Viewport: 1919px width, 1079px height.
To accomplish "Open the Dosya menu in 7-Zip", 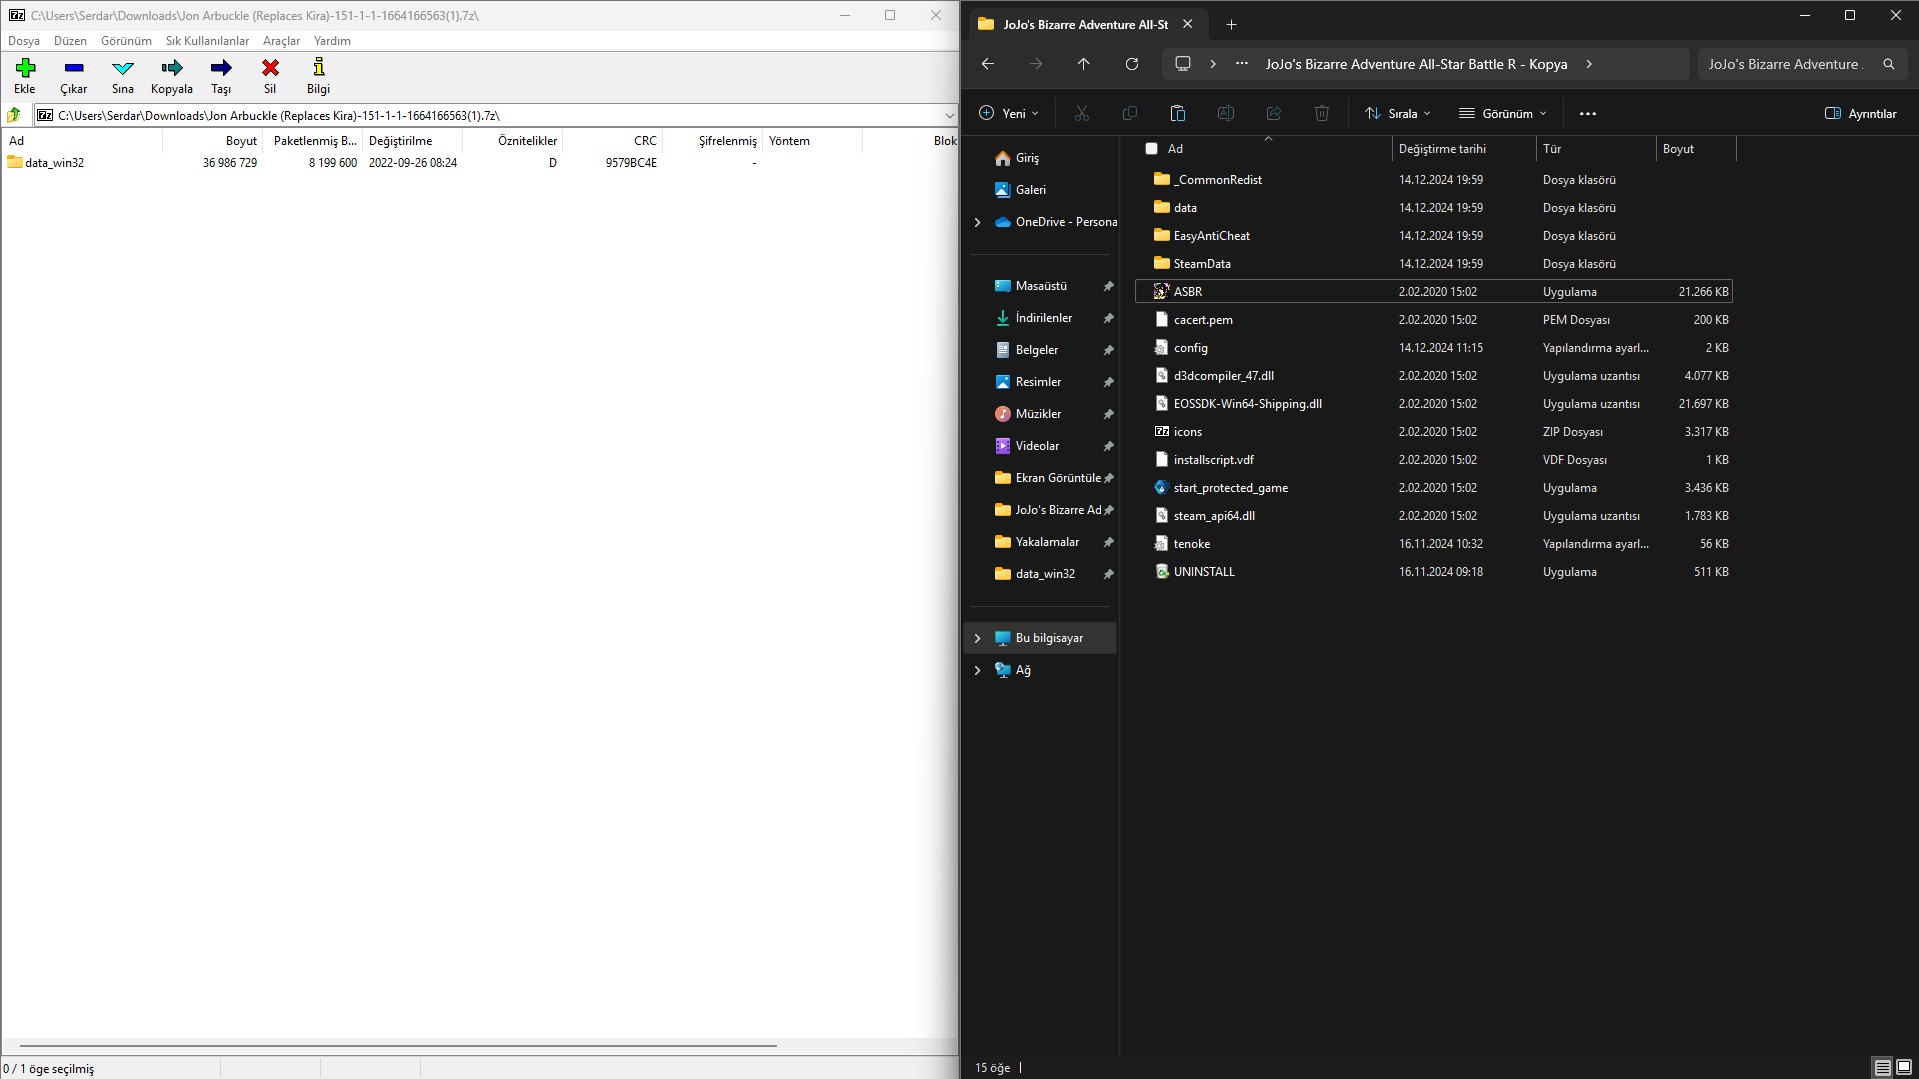I will pyautogui.click(x=24, y=41).
